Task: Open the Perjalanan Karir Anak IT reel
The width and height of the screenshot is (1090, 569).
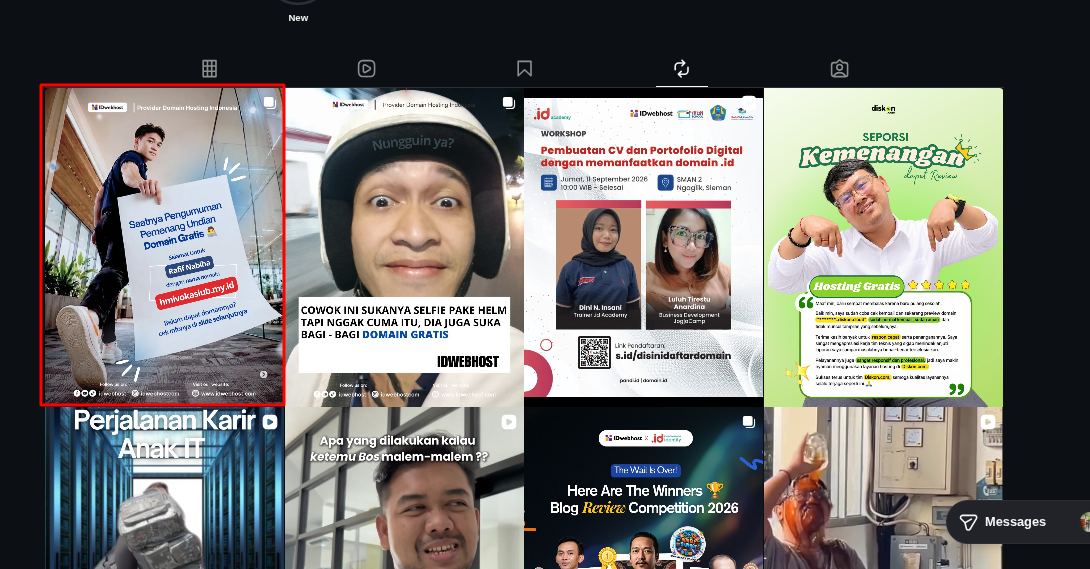Action: tap(165, 488)
